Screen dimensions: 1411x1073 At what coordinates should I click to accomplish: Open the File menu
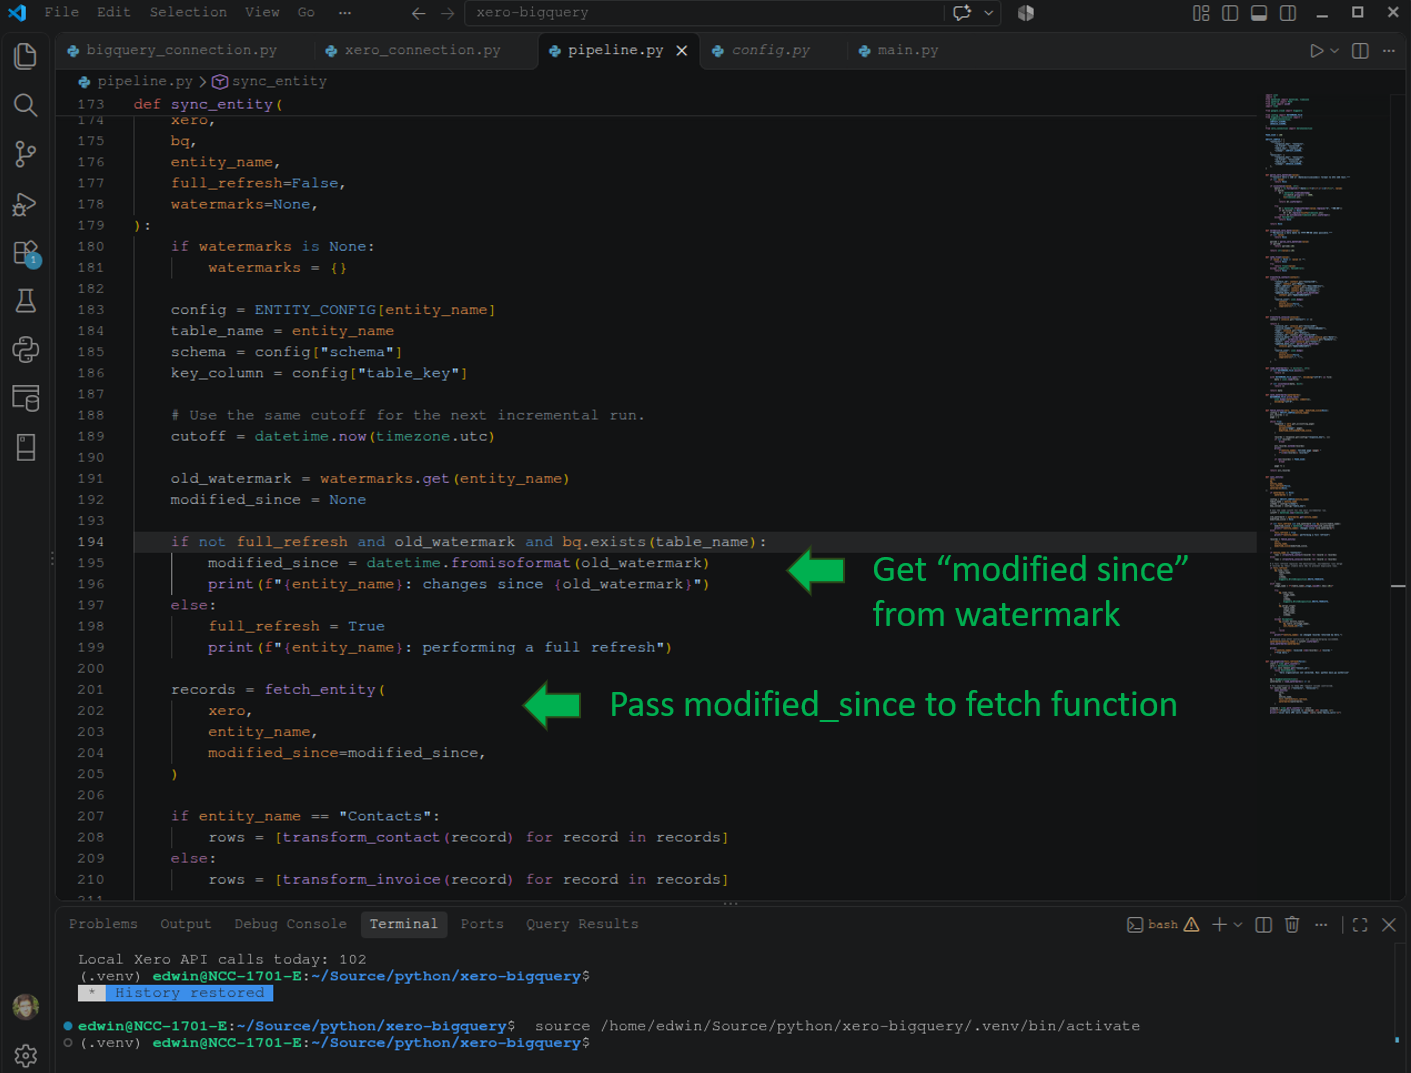coord(62,12)
